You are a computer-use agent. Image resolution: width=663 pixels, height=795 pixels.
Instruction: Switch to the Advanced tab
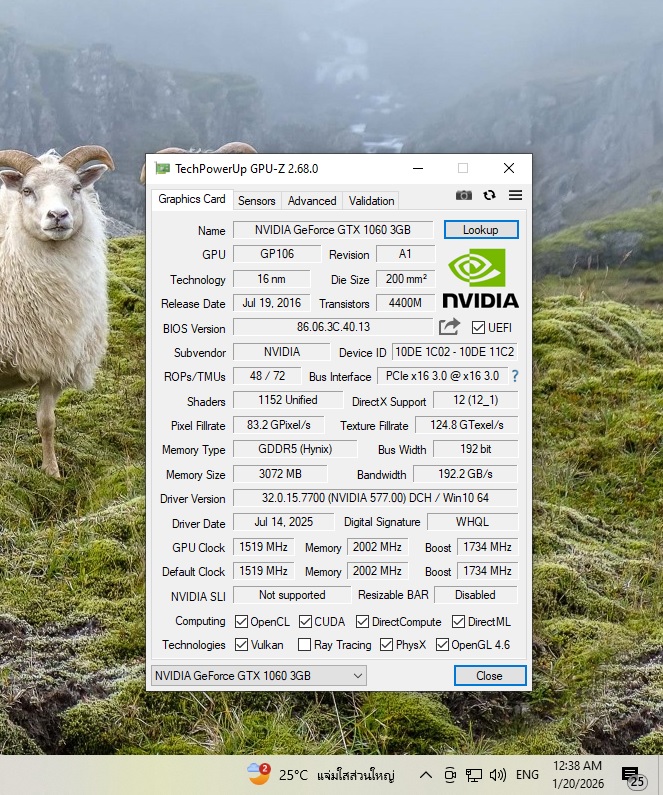[x=312, y=200]
